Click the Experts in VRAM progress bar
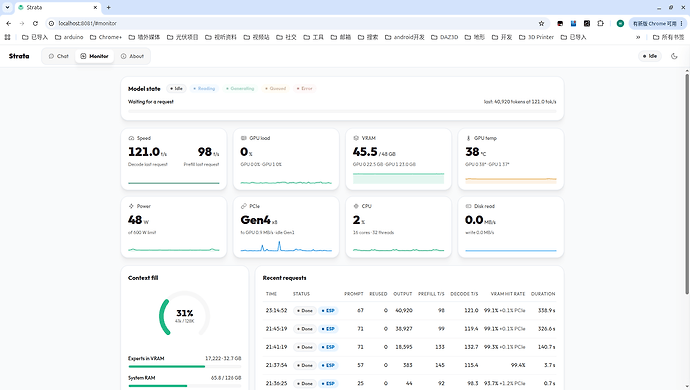Viewport: 690px width, 390px height. (x=184, y=366)
